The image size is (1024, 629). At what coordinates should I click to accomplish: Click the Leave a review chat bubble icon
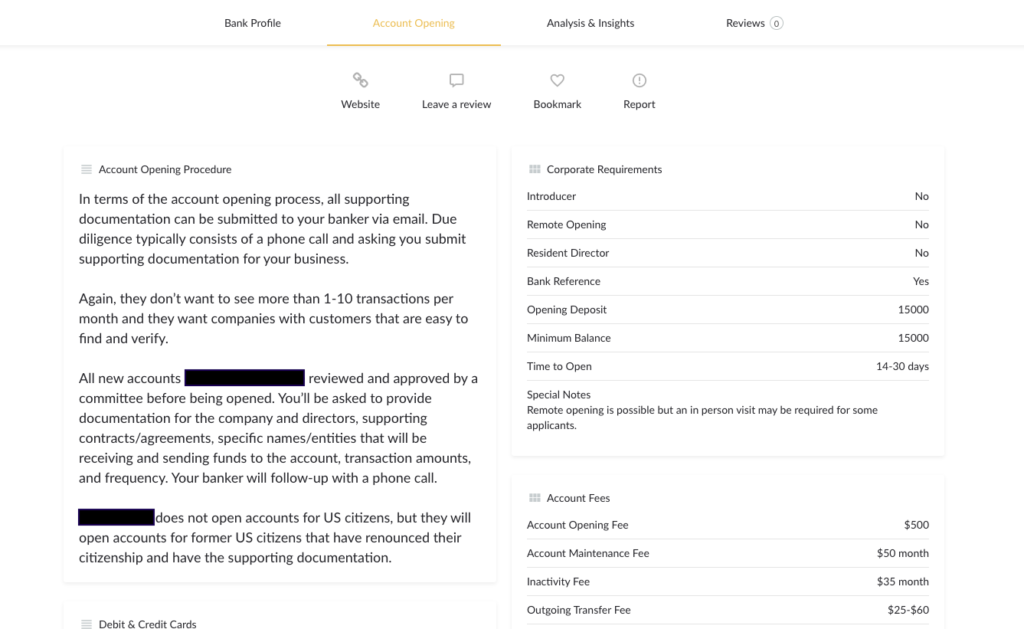(x=456, y=80)
